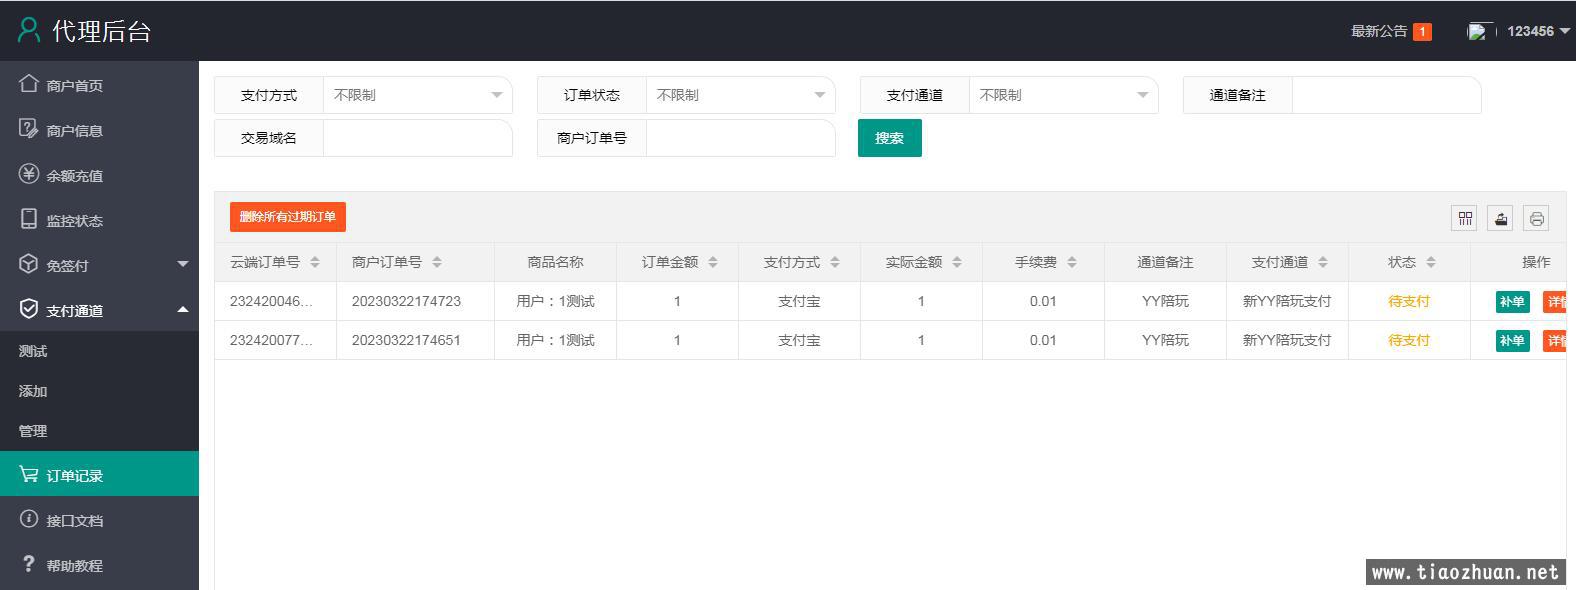Click the green 搜索 button
This screenshot has height=590, width=1576.
coord(889,138)
